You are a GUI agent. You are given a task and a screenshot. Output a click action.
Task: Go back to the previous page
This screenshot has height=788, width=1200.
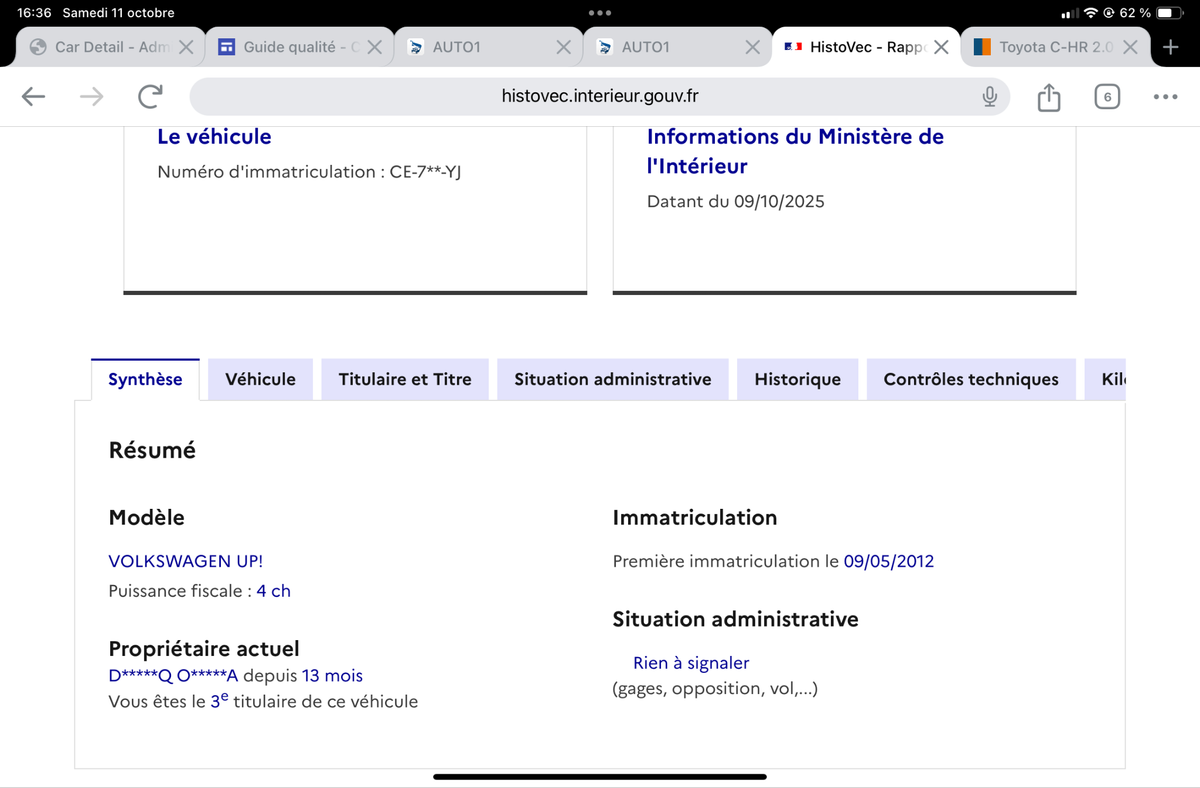click(x=33, y=96)
